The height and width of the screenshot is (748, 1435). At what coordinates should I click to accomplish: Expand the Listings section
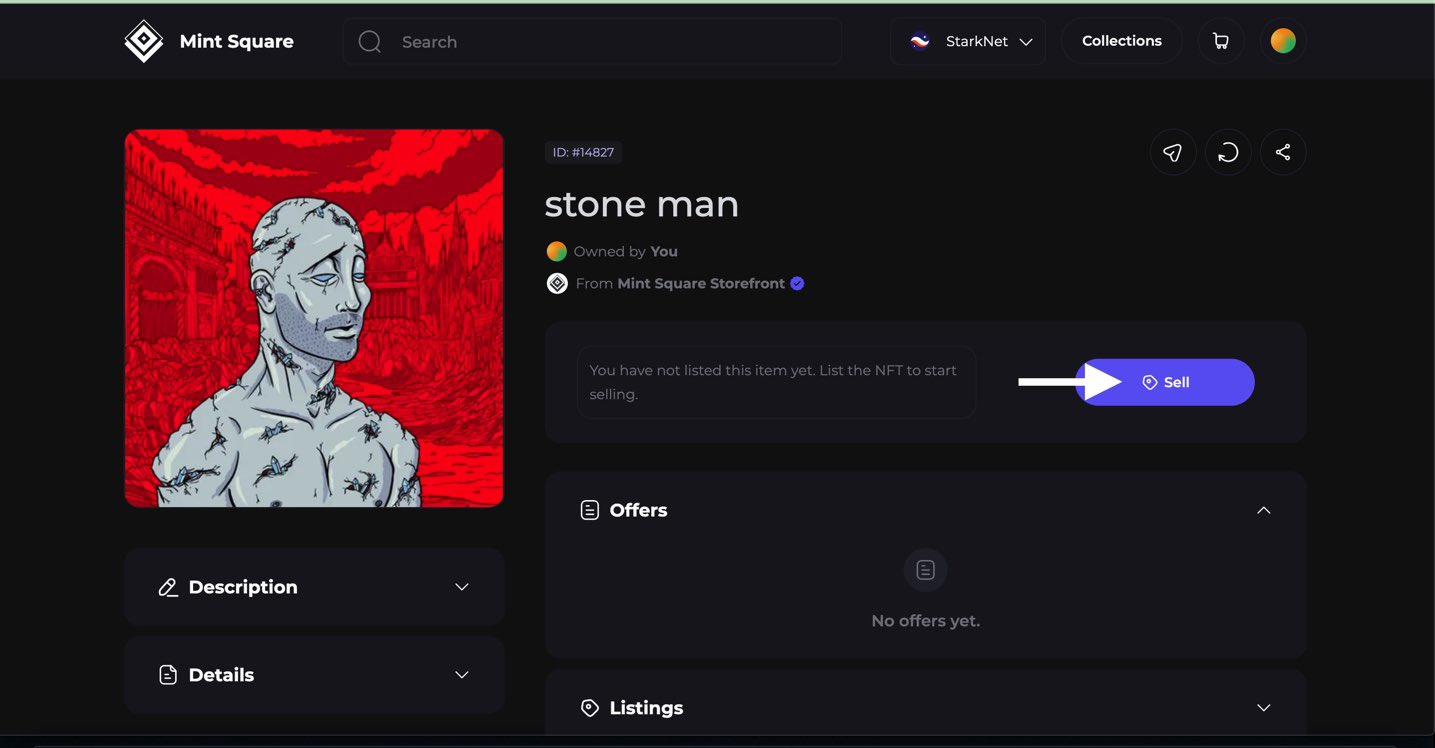[1264, 708]
